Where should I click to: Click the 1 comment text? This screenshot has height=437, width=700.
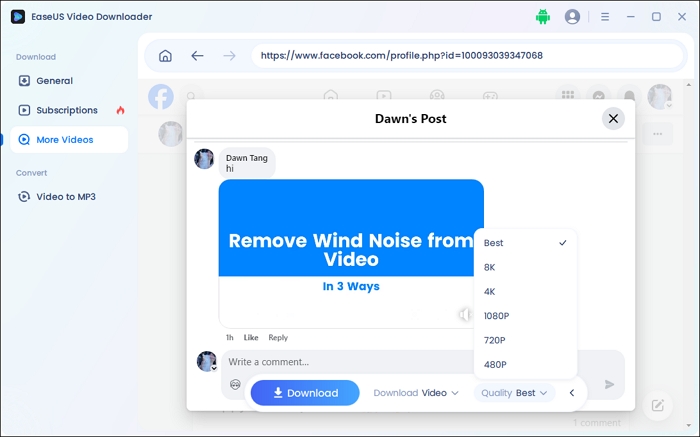(597, 423)
